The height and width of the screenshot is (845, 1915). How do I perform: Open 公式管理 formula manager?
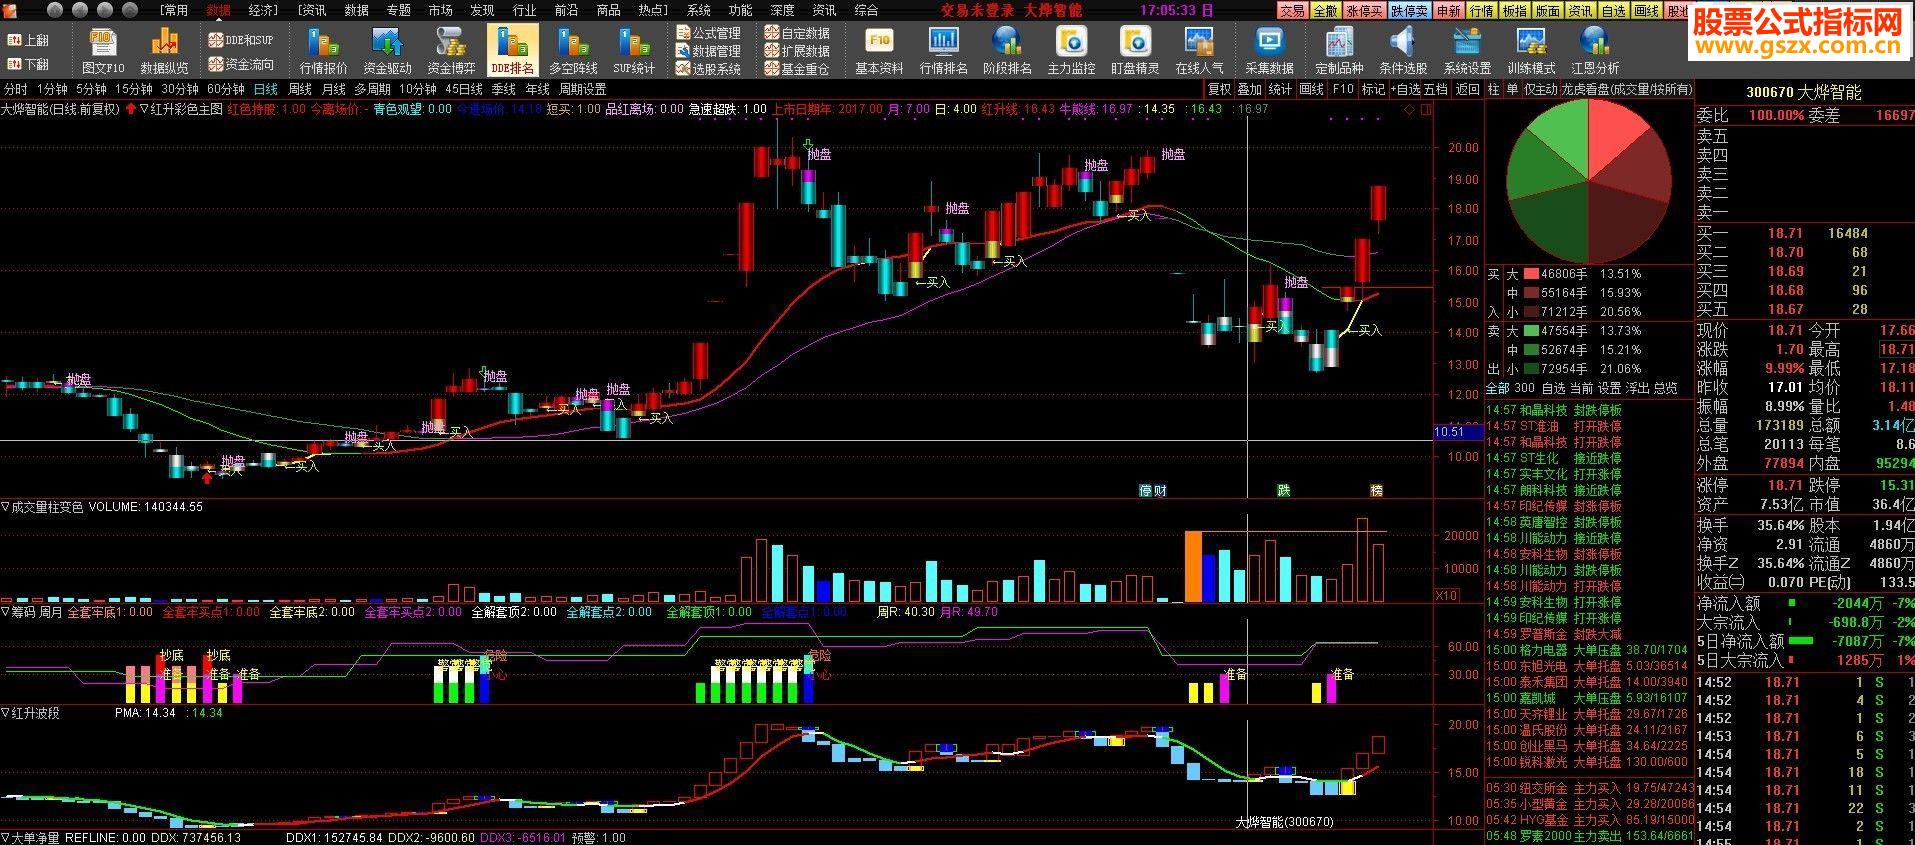pyautogui.click(x=708, y=33)
